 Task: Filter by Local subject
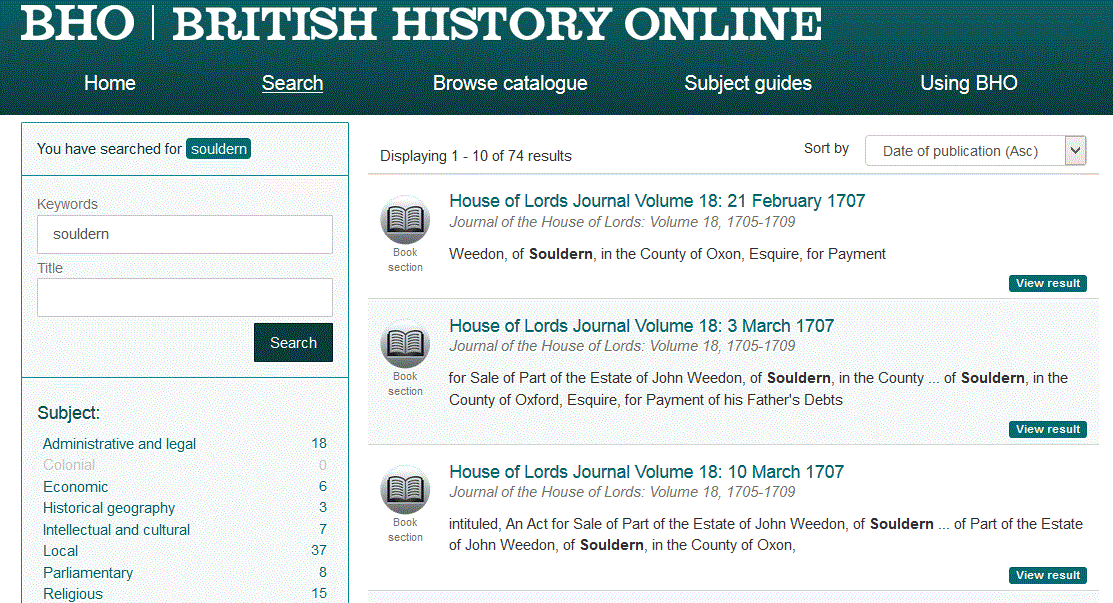click(60, 551)
